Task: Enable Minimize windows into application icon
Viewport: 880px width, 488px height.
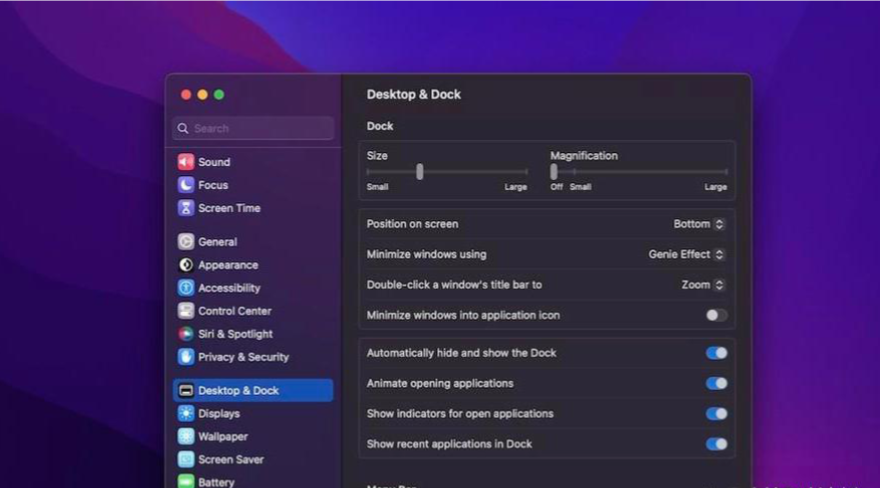Action: [x=716, y=315]
